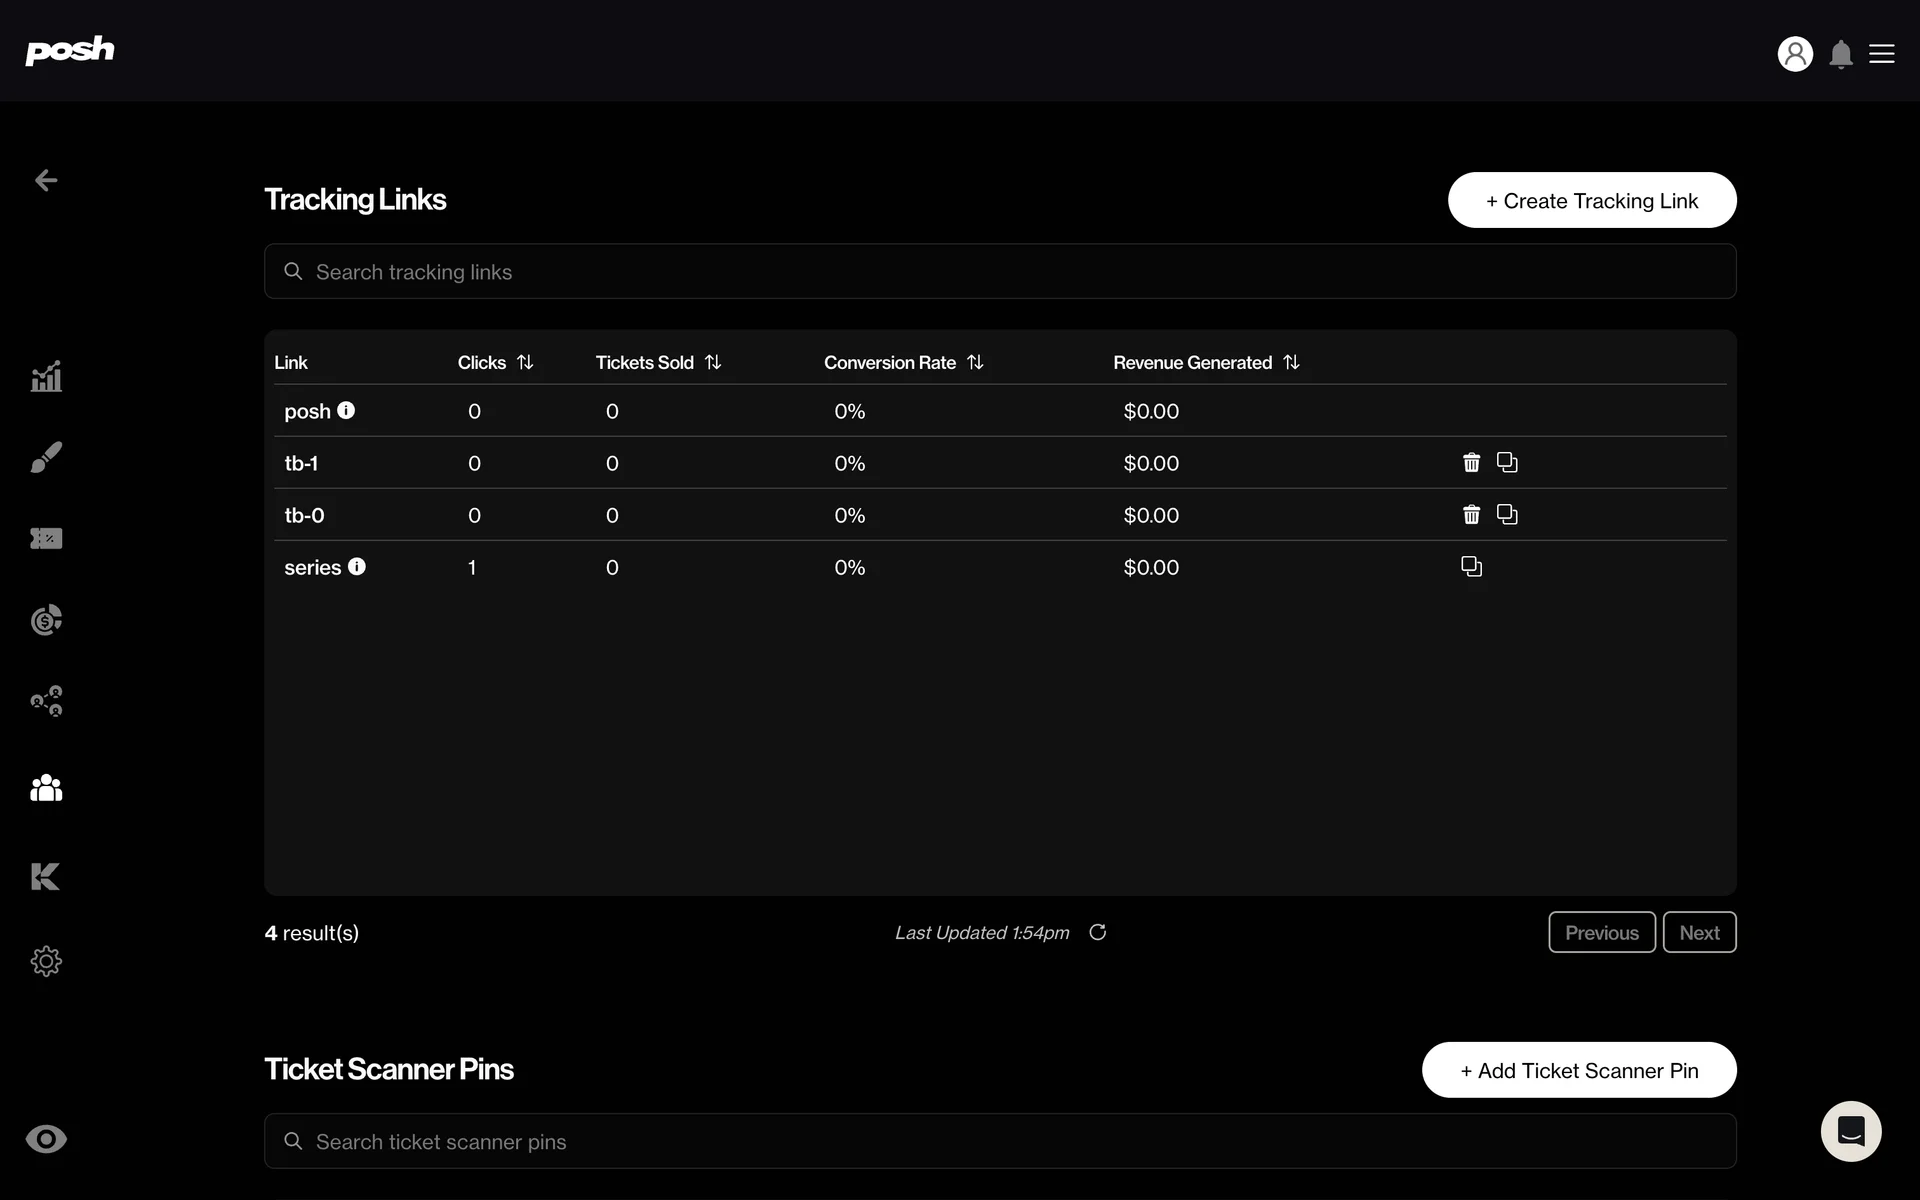The height and width of the screenshot is (1200, 1920).
Task: Sort table by Clicks column
Action: click(x=525, y=362)
